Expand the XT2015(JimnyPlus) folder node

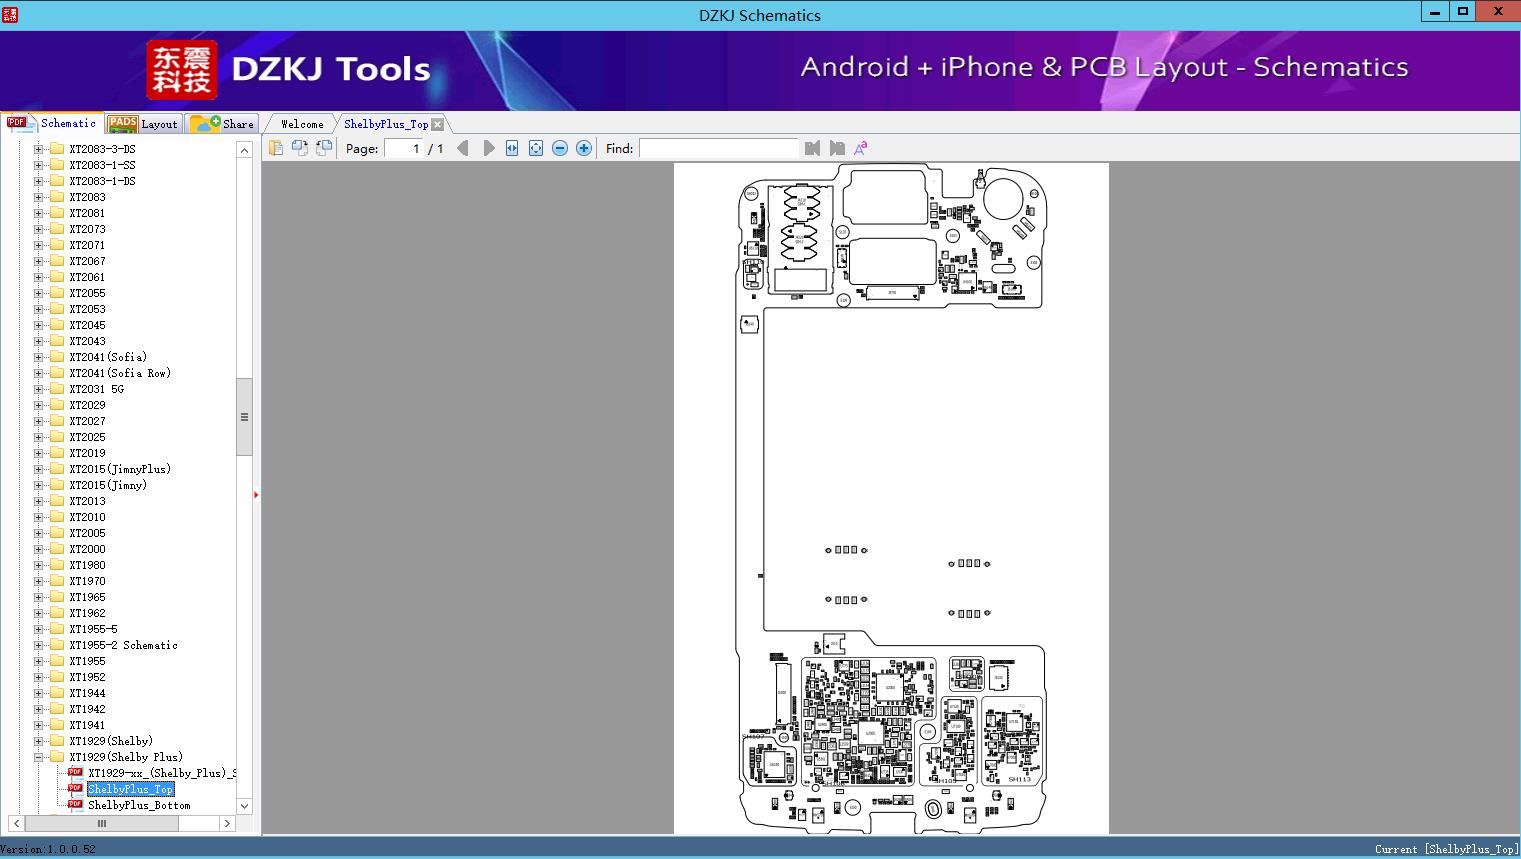click(38, 469)
